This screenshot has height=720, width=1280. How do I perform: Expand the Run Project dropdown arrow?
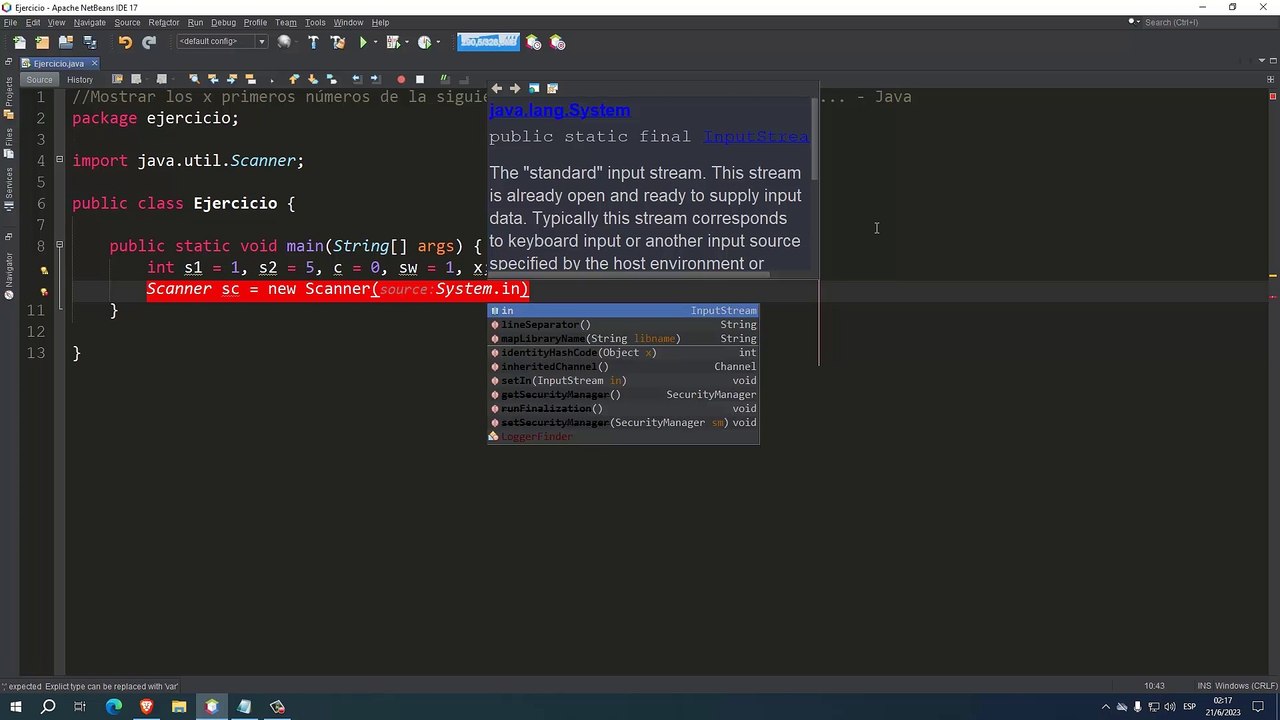[x=375, y=42]
